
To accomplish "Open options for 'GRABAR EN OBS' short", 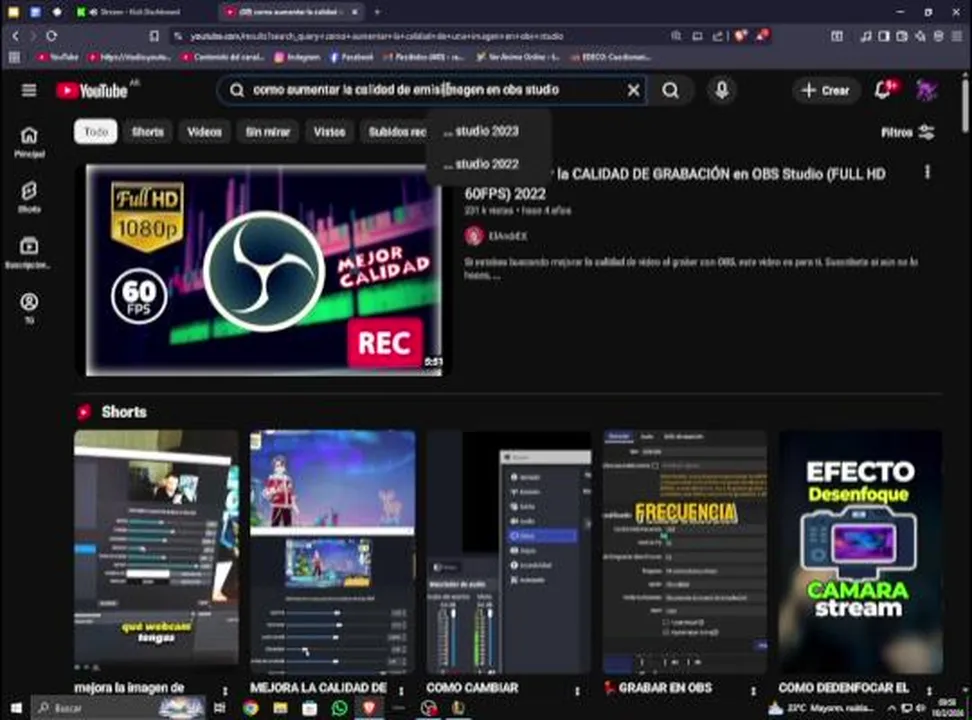I will tap(753, 690).
